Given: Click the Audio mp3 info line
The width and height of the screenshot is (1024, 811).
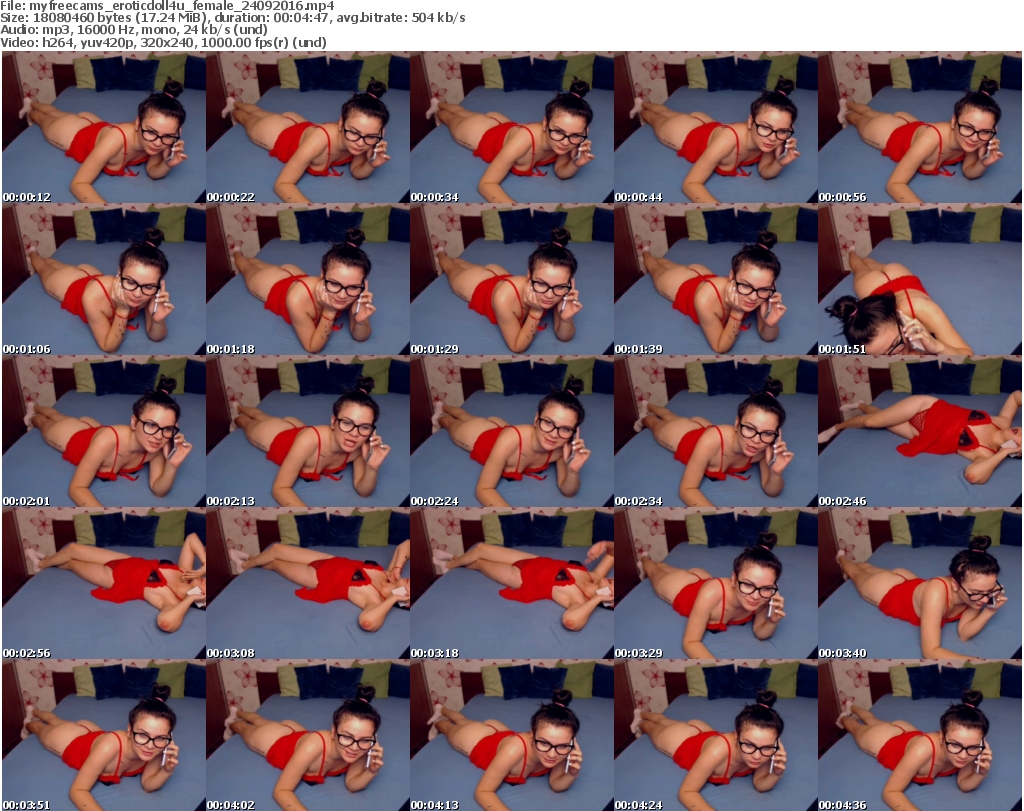Looking at the screenshot, I should [134, 30].
